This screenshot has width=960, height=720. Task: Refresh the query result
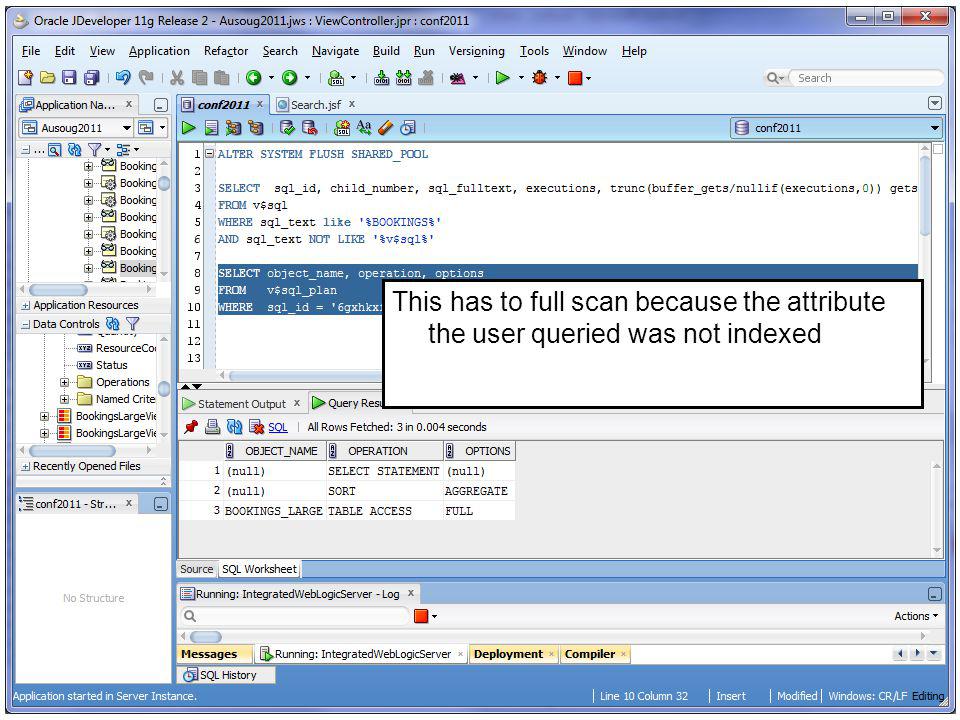coord(234,427)
